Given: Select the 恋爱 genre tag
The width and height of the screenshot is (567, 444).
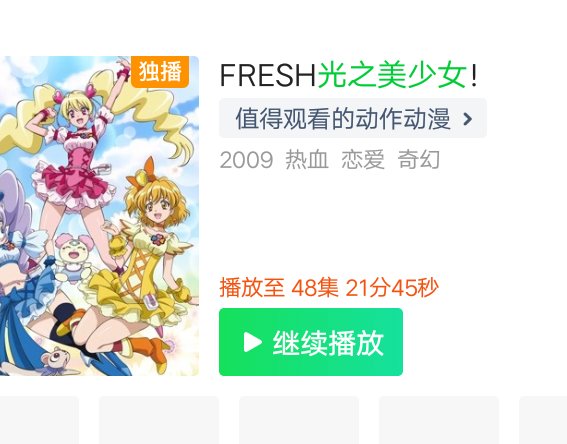Looking at the screenshot, I should click(363, 159).
